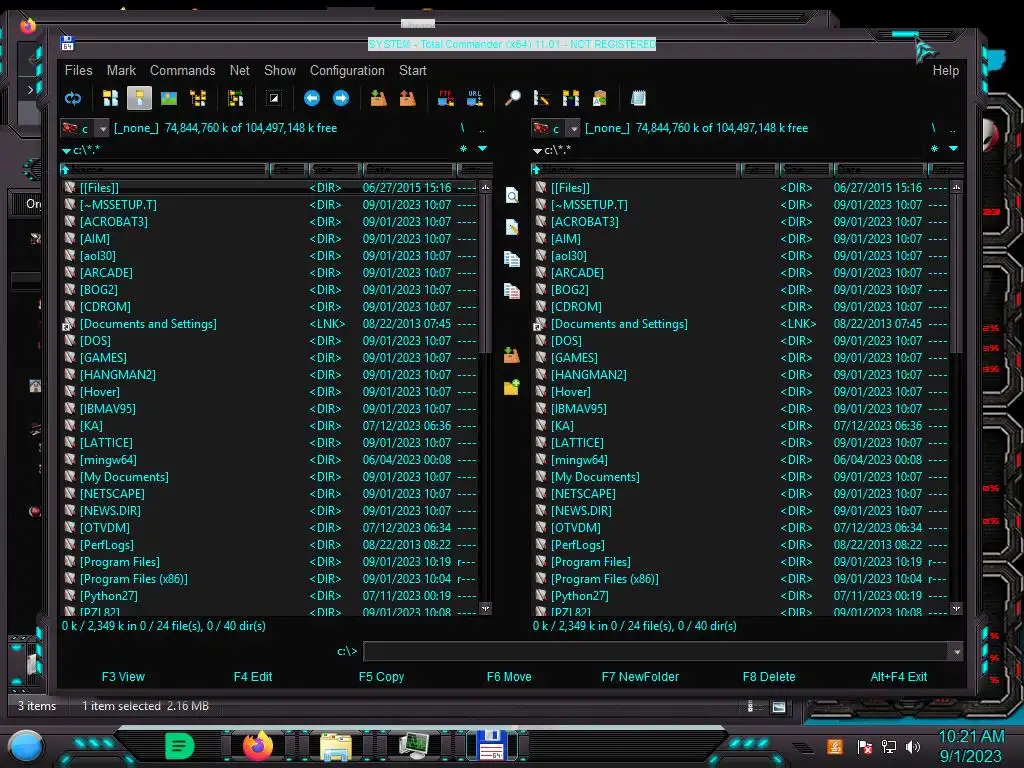Go to parent with right panel '..' button
The image size is (1024, 768).
pyautogui.click(x=953, y=127)
